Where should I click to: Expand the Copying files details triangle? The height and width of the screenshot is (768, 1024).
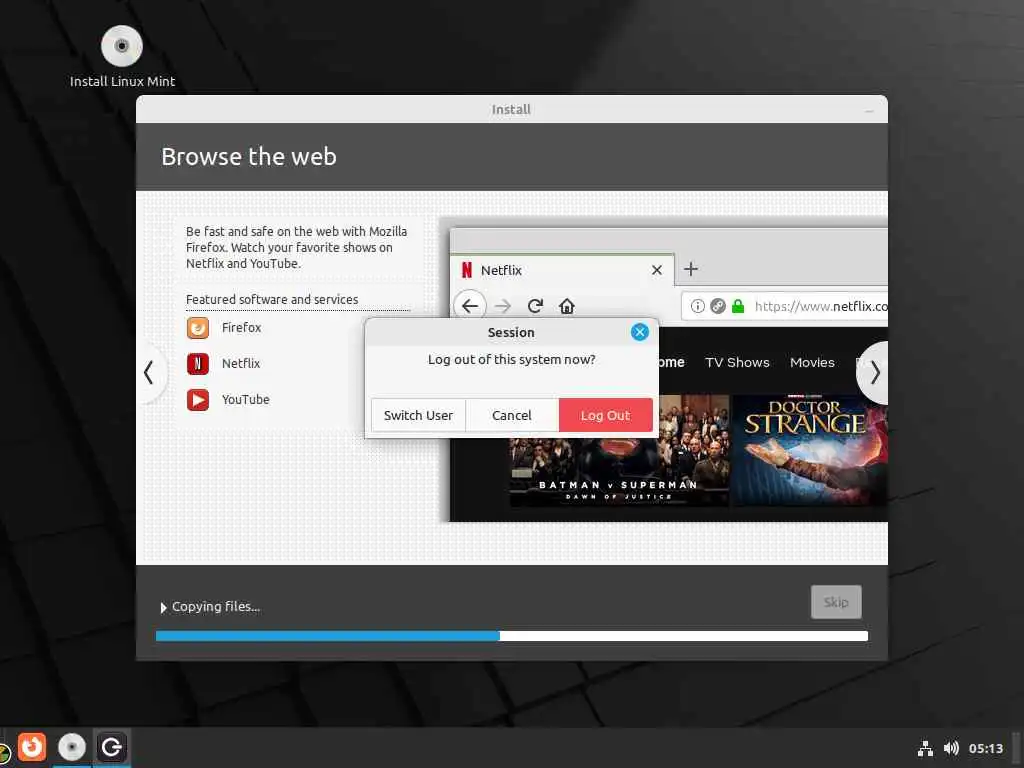click(x=163, y=607)
